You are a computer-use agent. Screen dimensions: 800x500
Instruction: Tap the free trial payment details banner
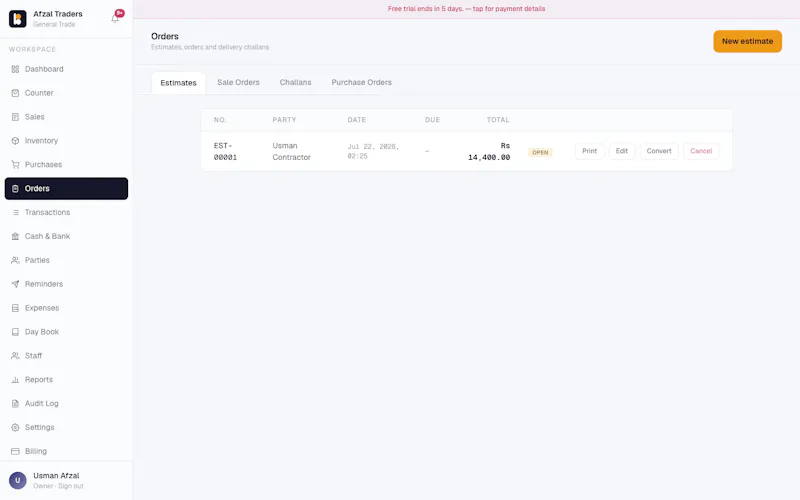click(466, 9)
